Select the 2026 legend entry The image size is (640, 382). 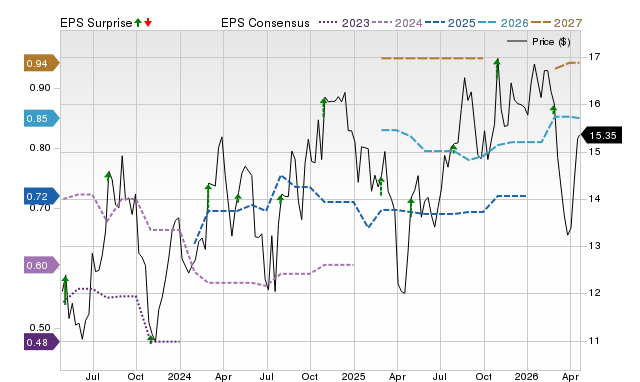503,23
